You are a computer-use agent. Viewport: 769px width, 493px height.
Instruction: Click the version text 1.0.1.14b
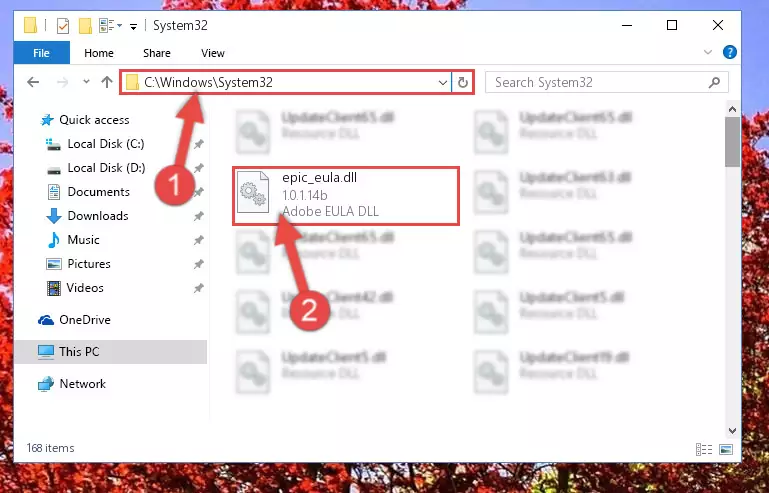point(305,195)
